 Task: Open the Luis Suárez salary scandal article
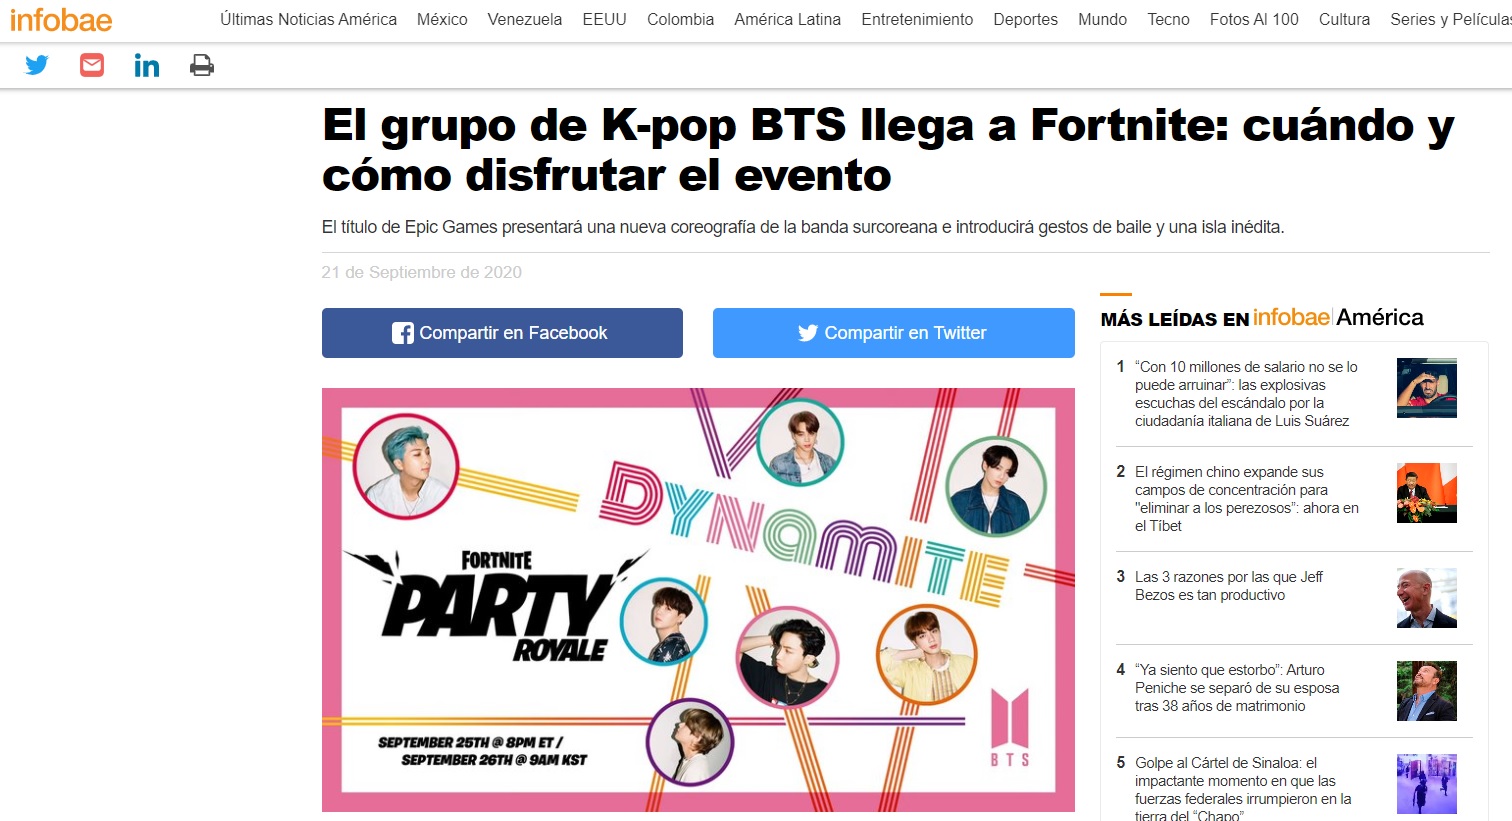(1246, 394)
